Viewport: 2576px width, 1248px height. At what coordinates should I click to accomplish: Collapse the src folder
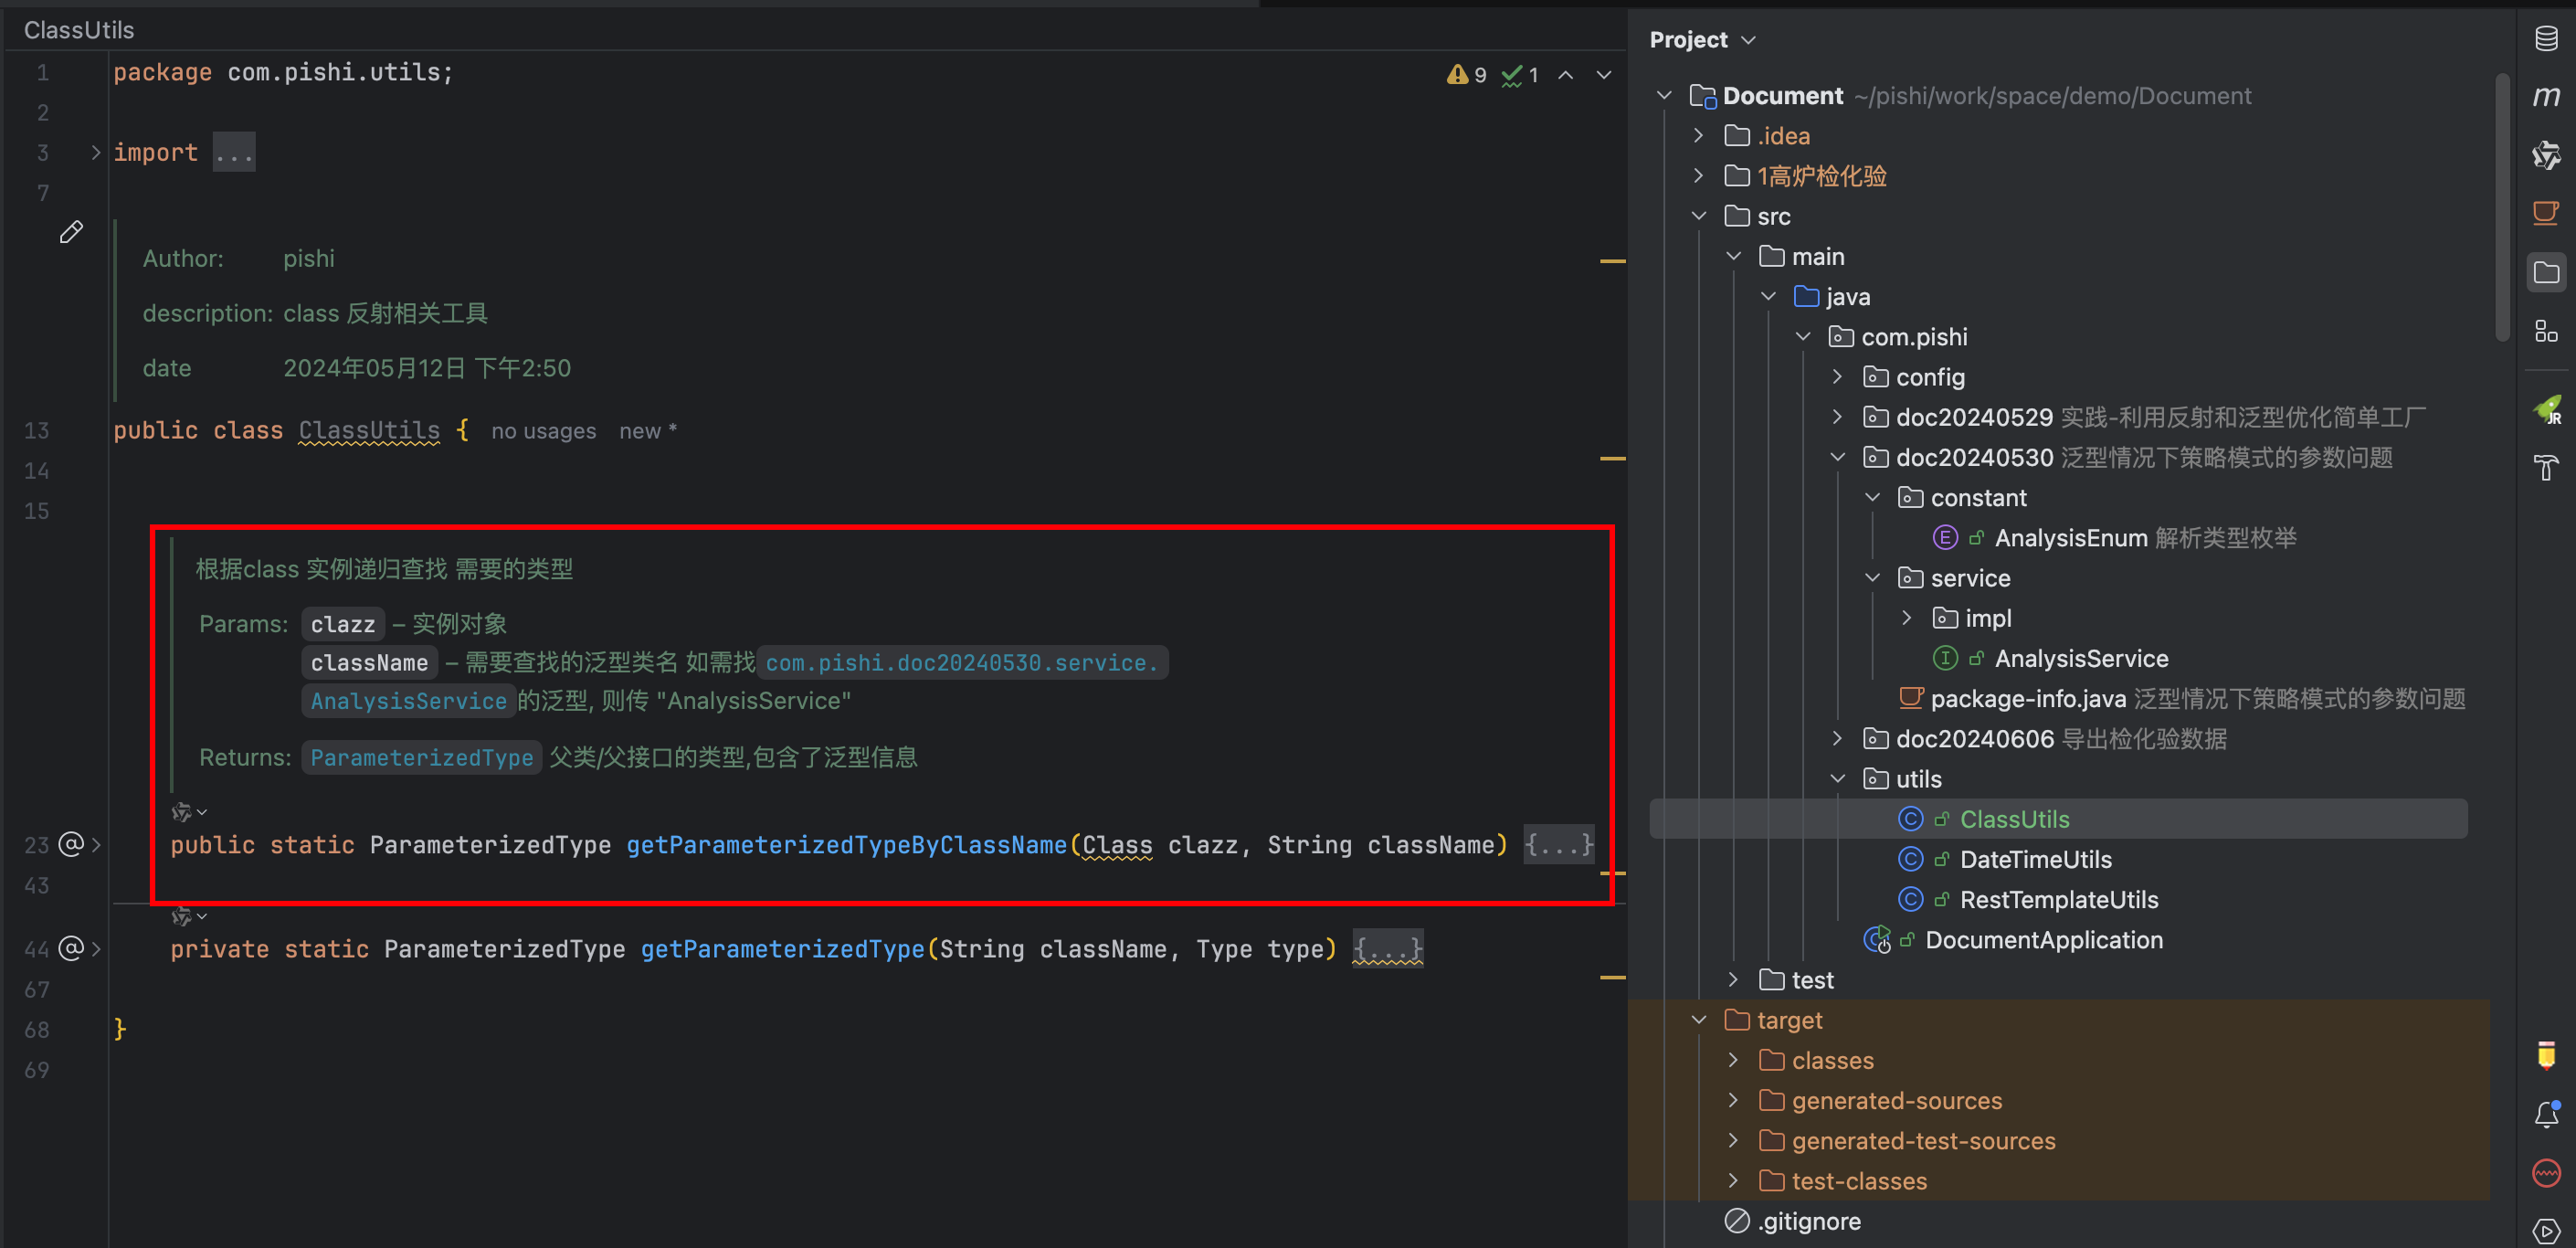click(1698, 216)
